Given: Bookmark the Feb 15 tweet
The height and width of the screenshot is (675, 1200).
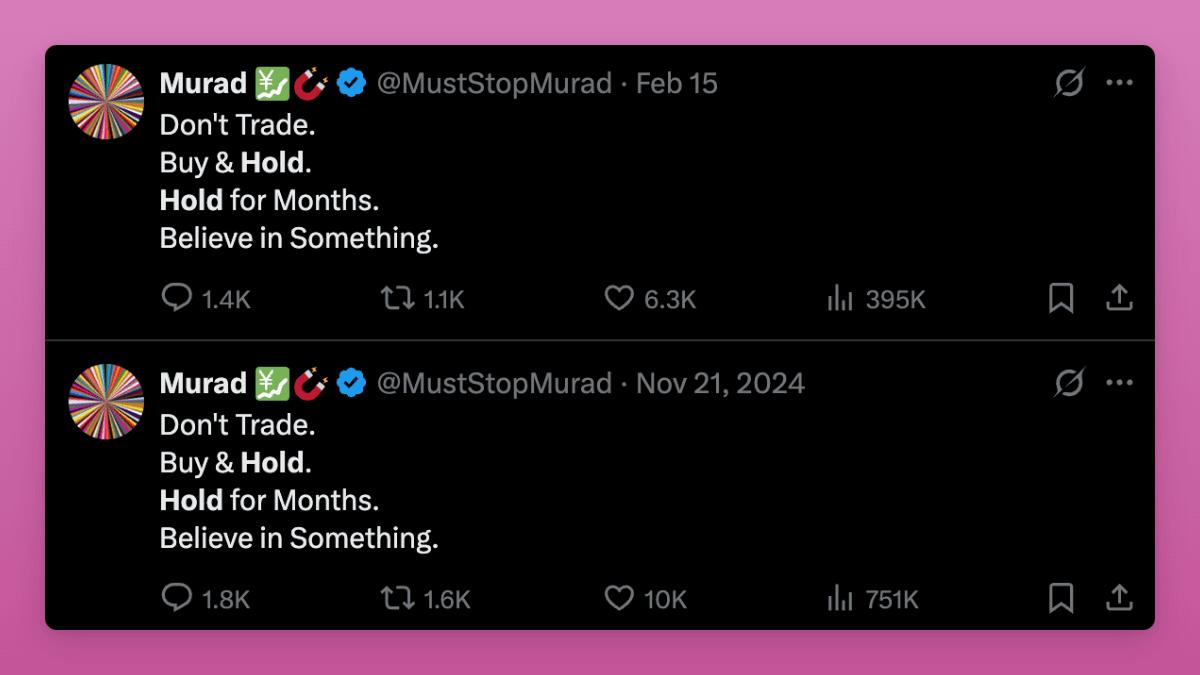Looking at the screenshot, I should (1061, 298).
